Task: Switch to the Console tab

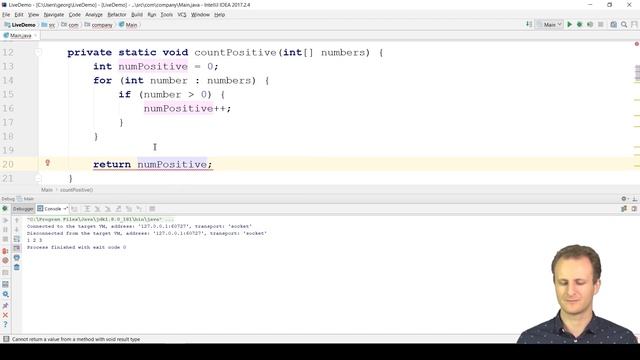Action: pos(52,209)
